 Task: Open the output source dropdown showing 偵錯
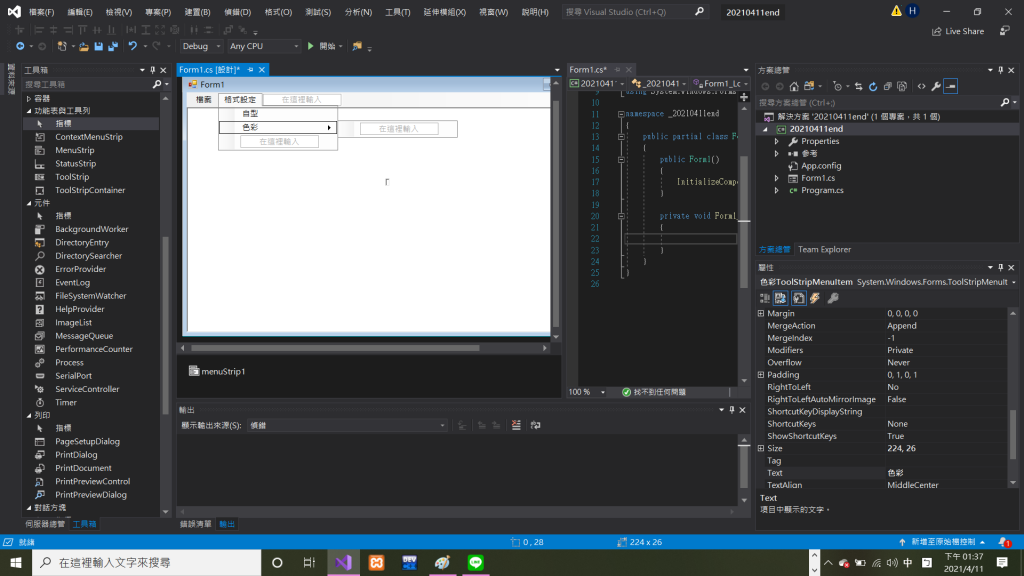(x=347, y=425)
